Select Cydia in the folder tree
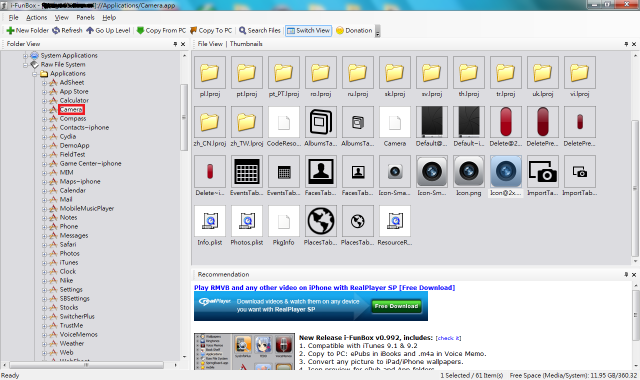Viewport: 640px width, 380px height. pos(68,136)
